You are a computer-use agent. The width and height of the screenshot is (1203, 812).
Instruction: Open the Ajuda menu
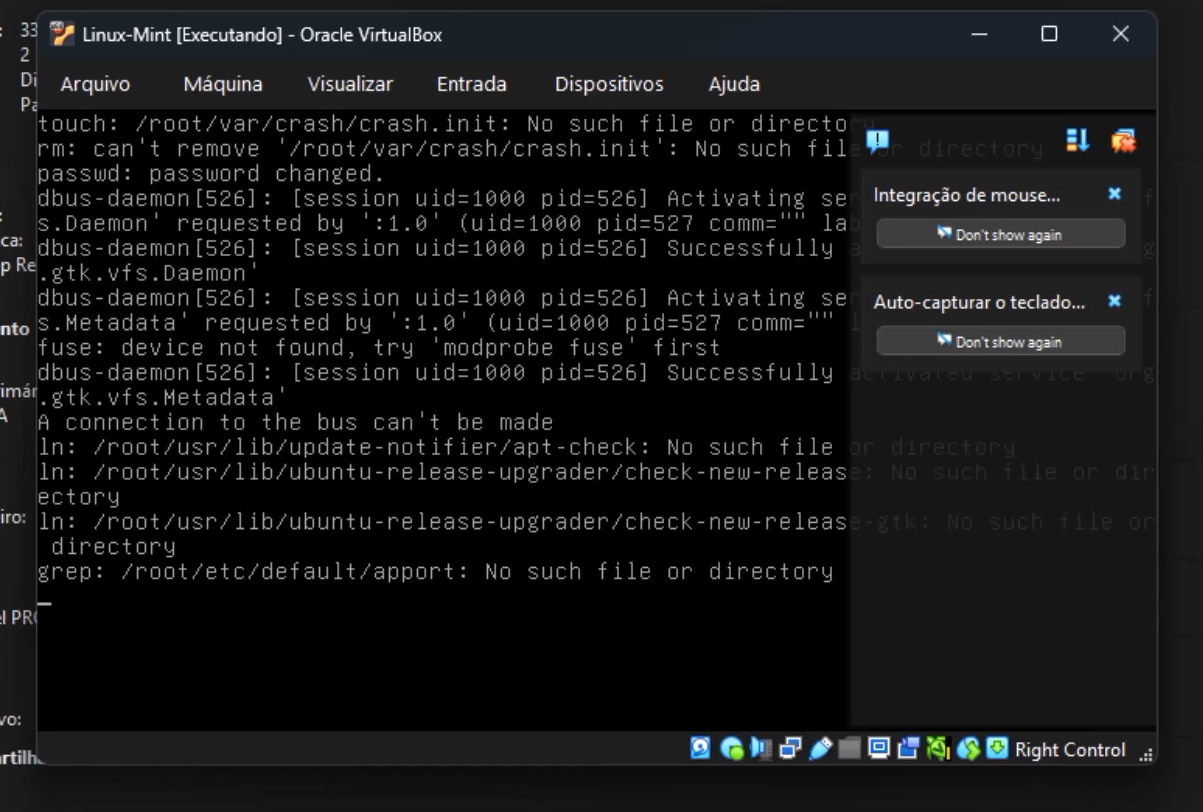734,85
